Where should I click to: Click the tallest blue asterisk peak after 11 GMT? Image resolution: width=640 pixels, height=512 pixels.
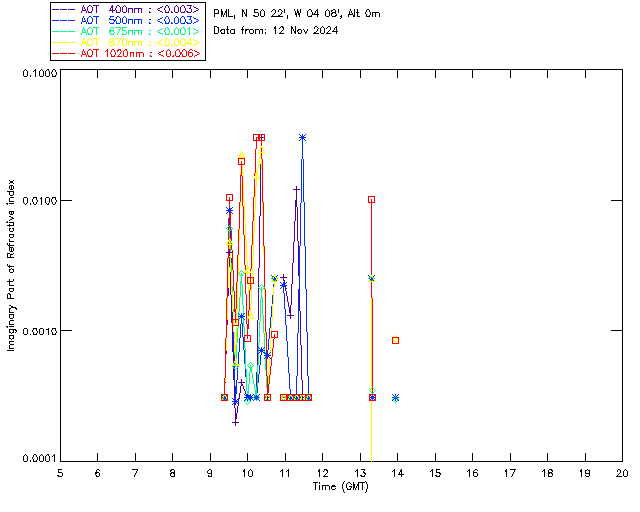click(302, 137)
